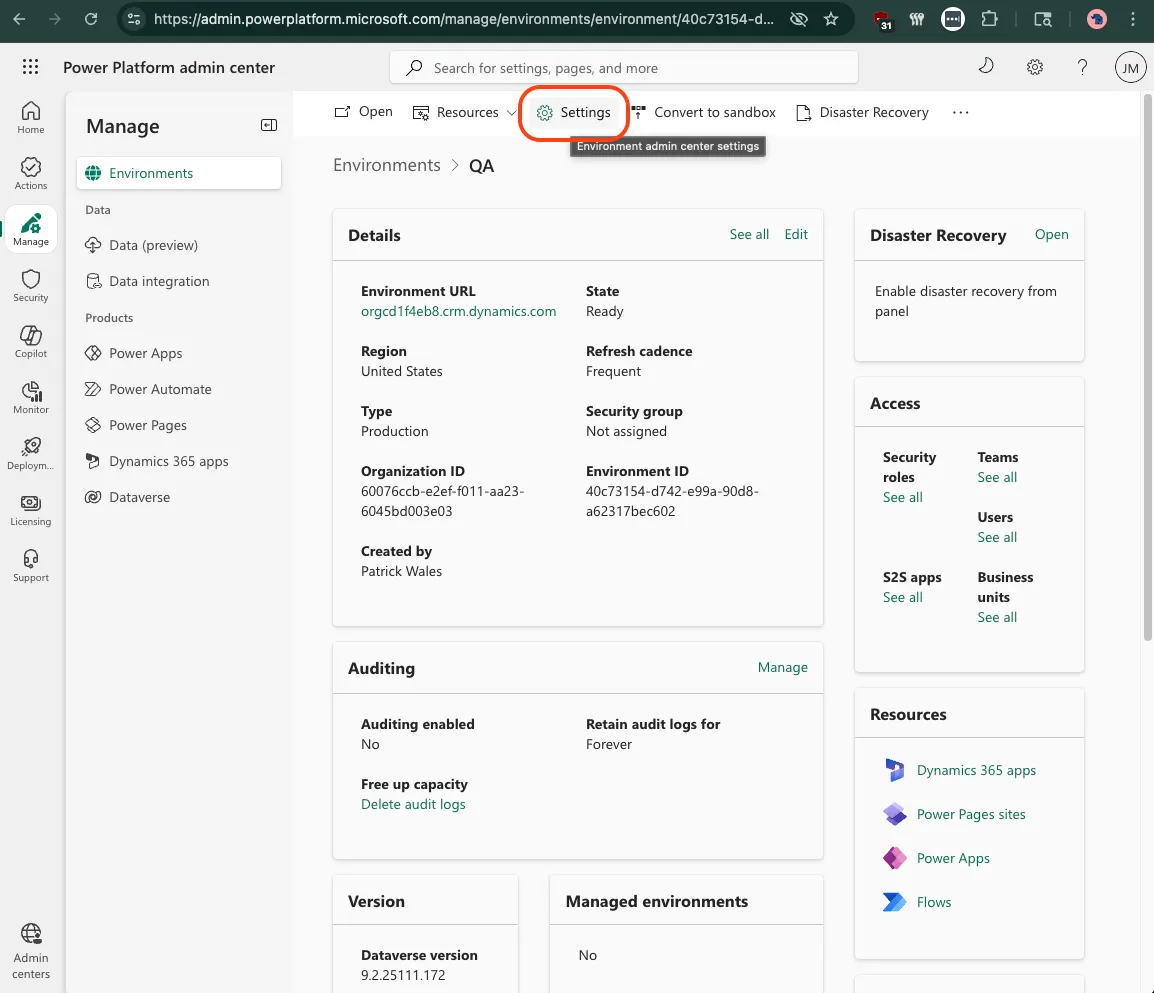1154x993 pixels.
Task: Open the Security section from the sidebar
Action: (30, 285)
